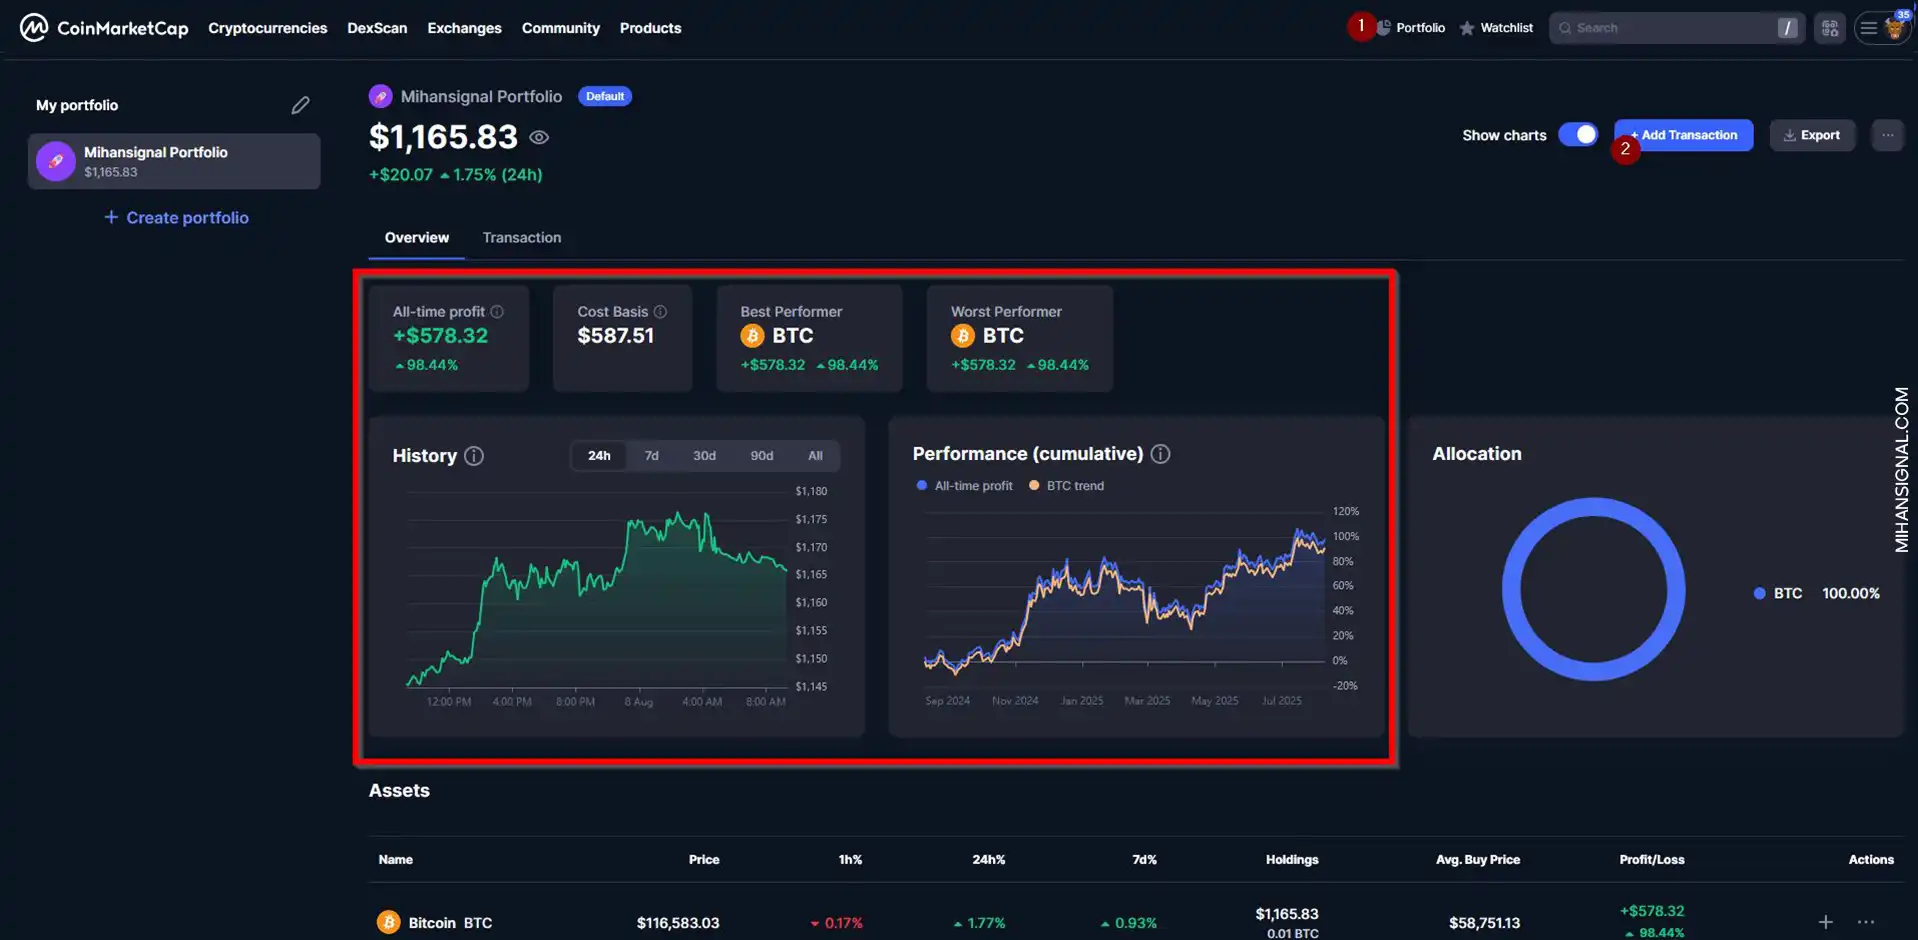The width and height of the screenshot is (1918, 940).
Task: Click the All-time profit info icon
Action: [x=497, y=312]
